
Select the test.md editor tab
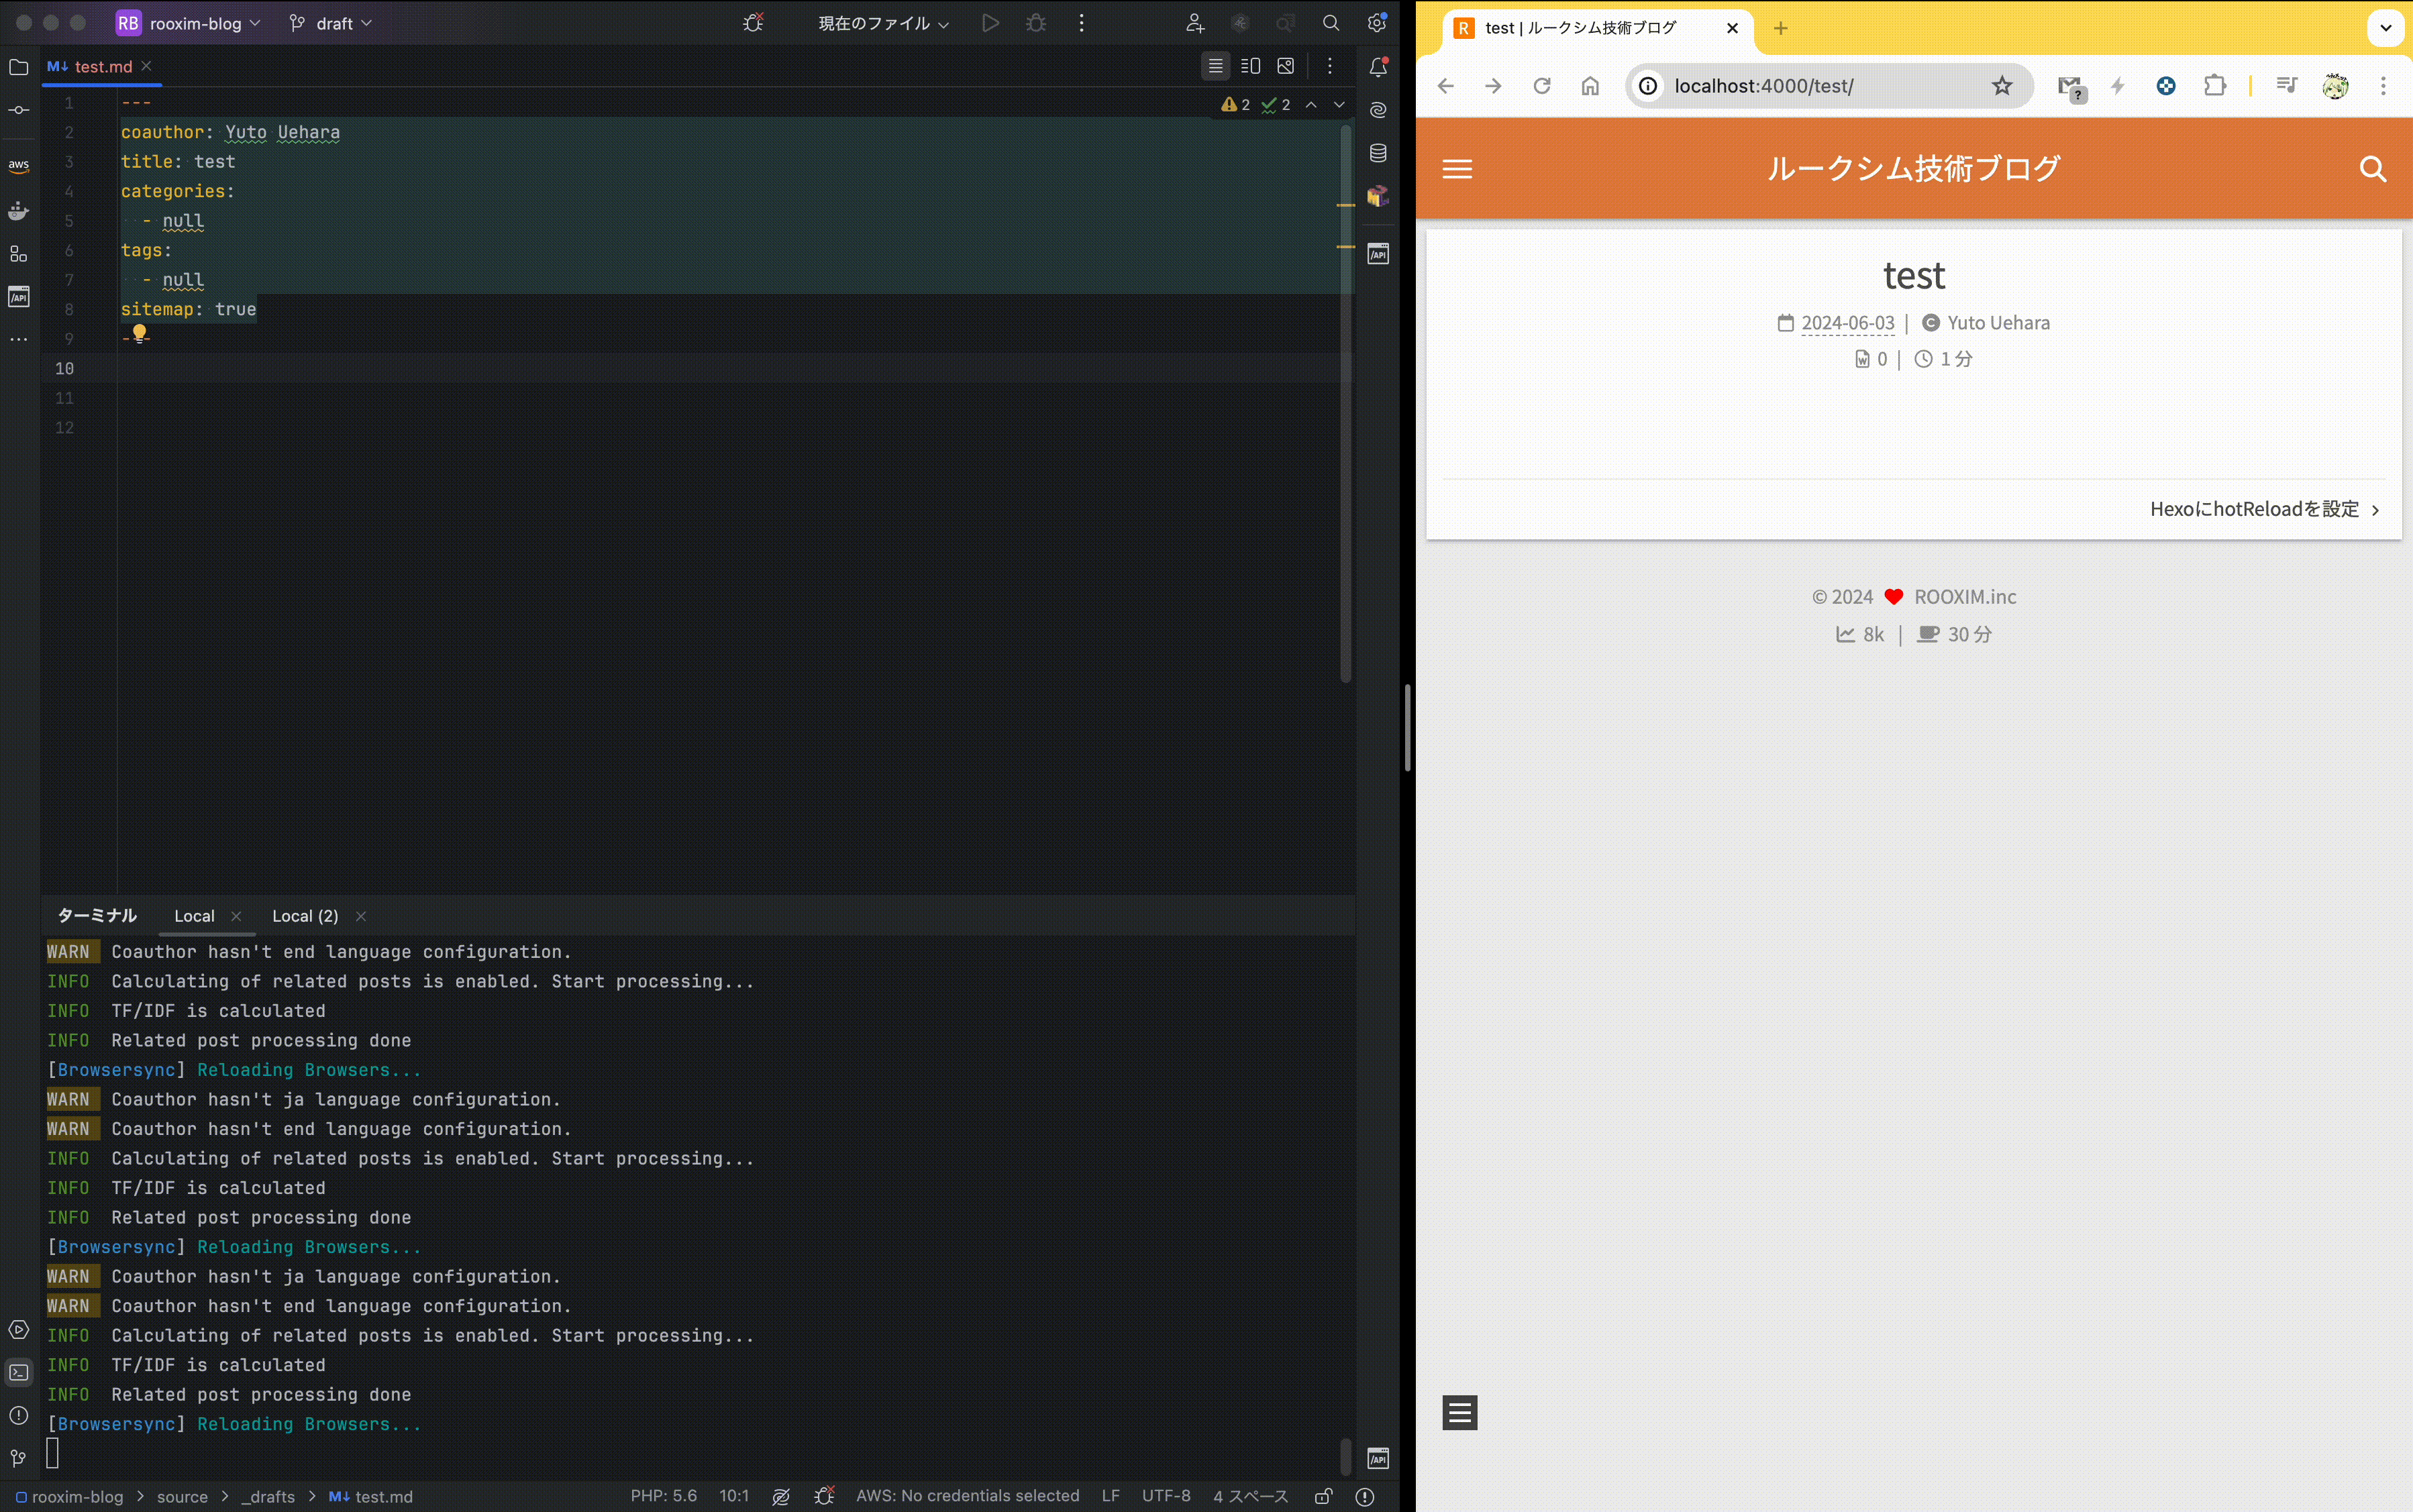102,66
